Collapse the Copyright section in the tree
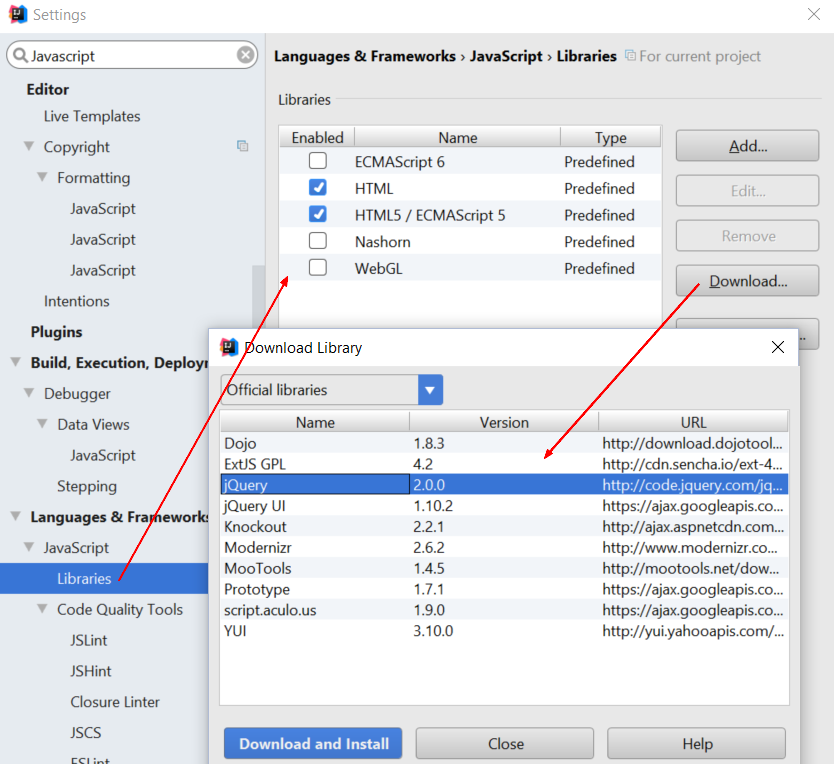Image resolution: width=834 pixels, height=764 pixels. click(x=28, y=147)
